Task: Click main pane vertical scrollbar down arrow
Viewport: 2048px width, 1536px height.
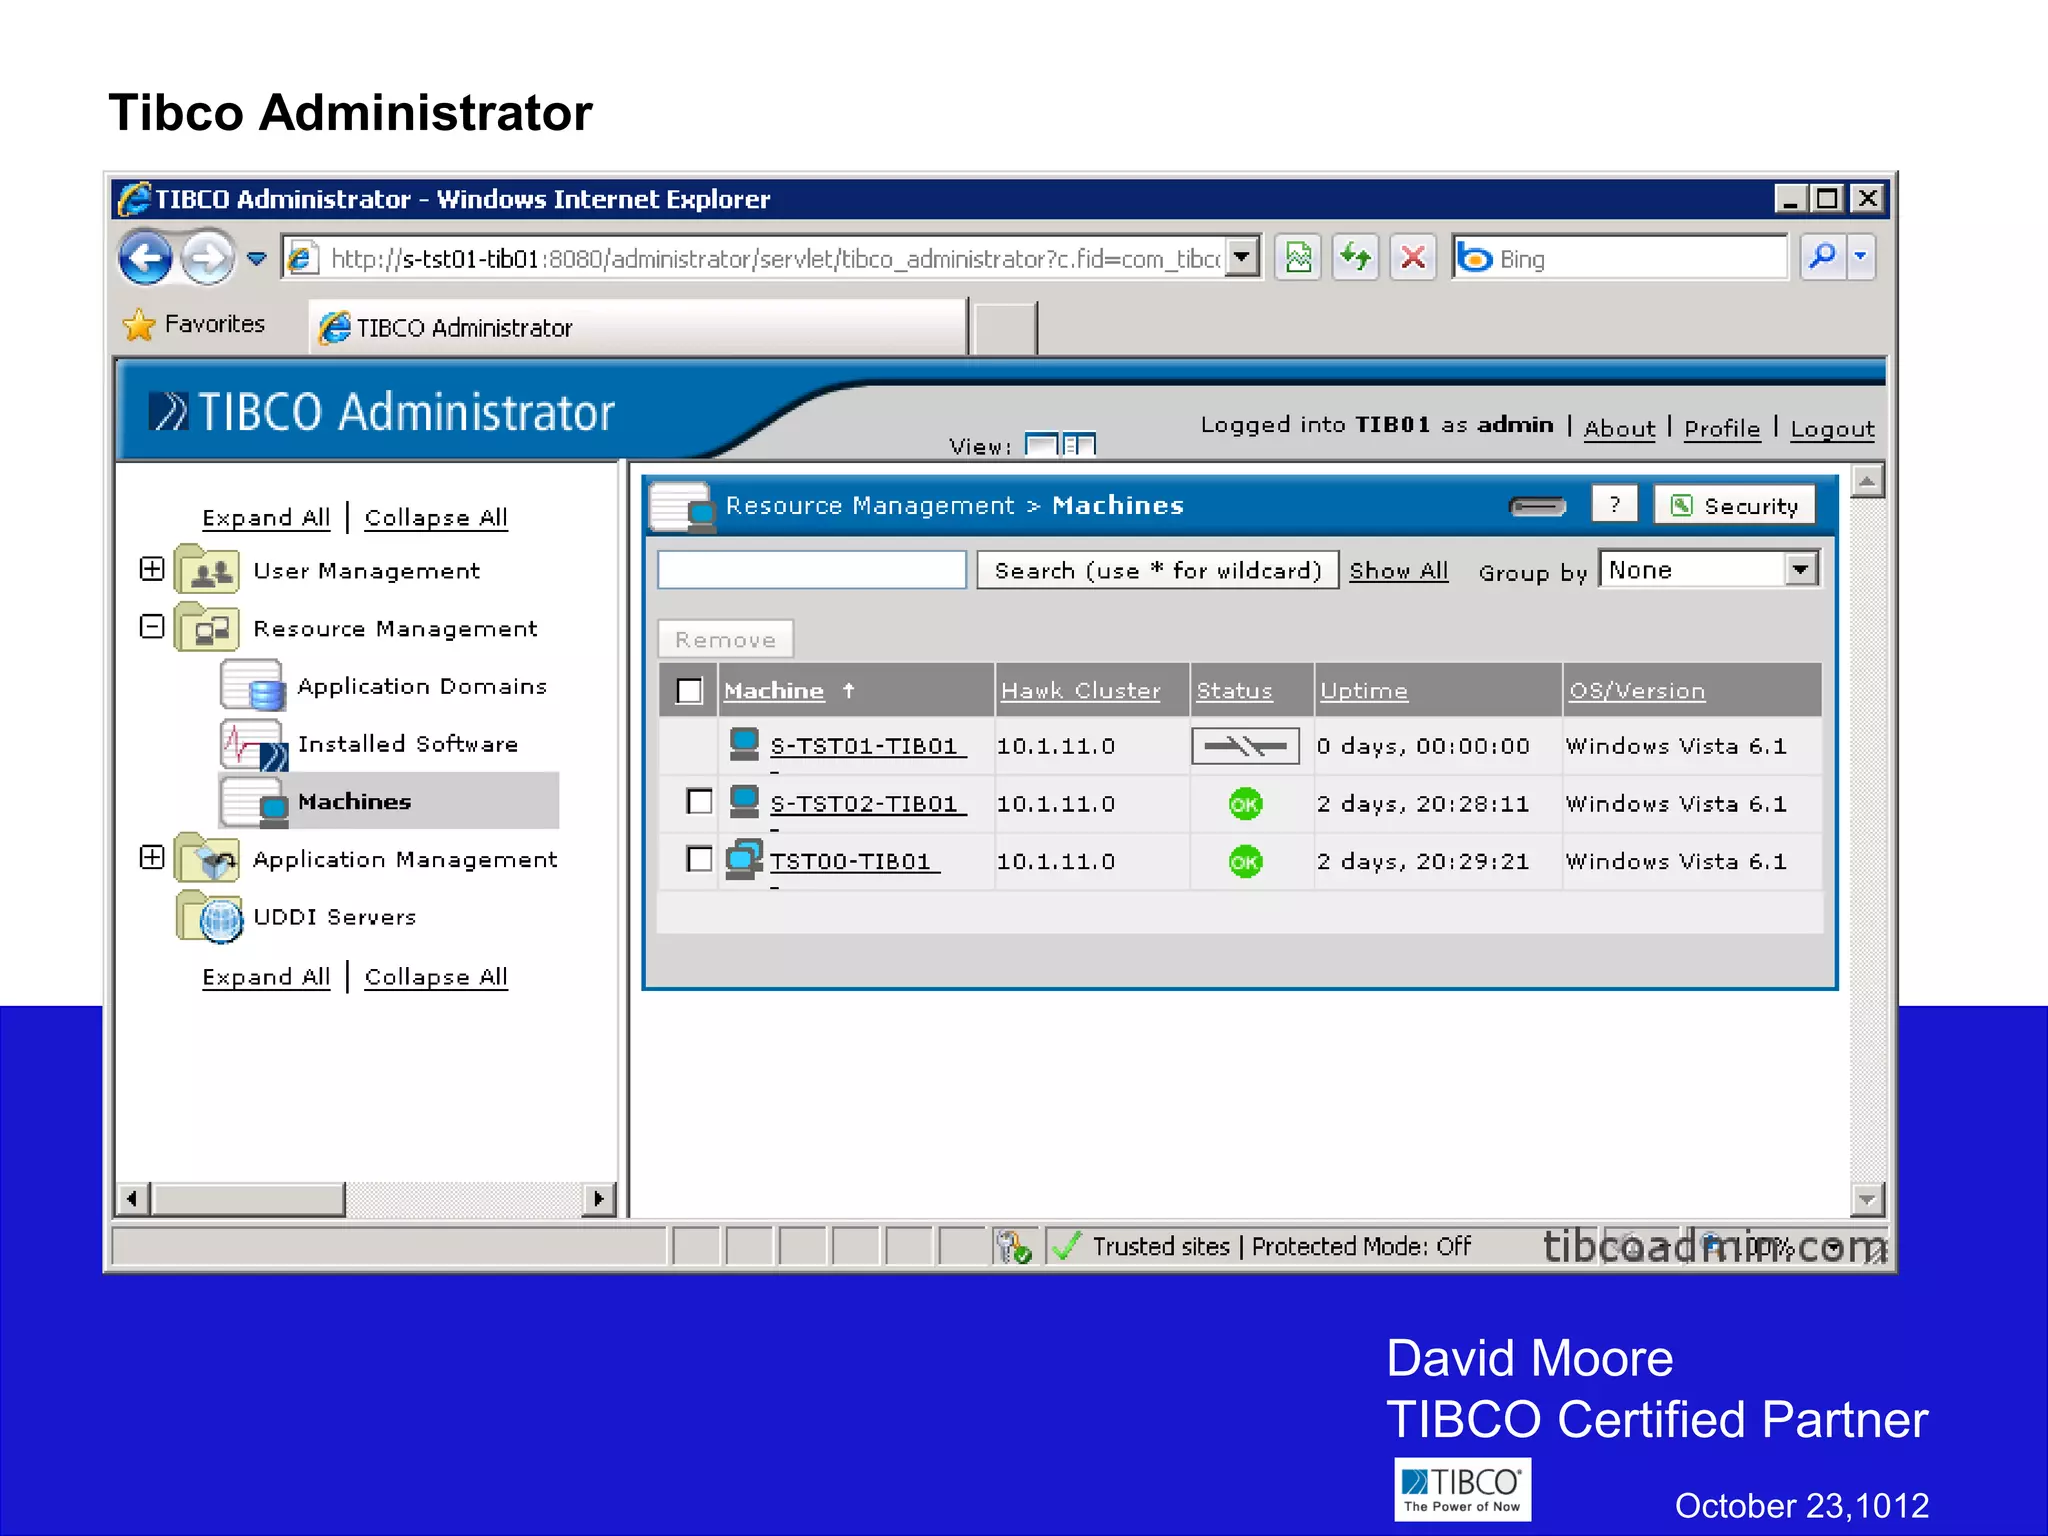Action: 1867,1198
